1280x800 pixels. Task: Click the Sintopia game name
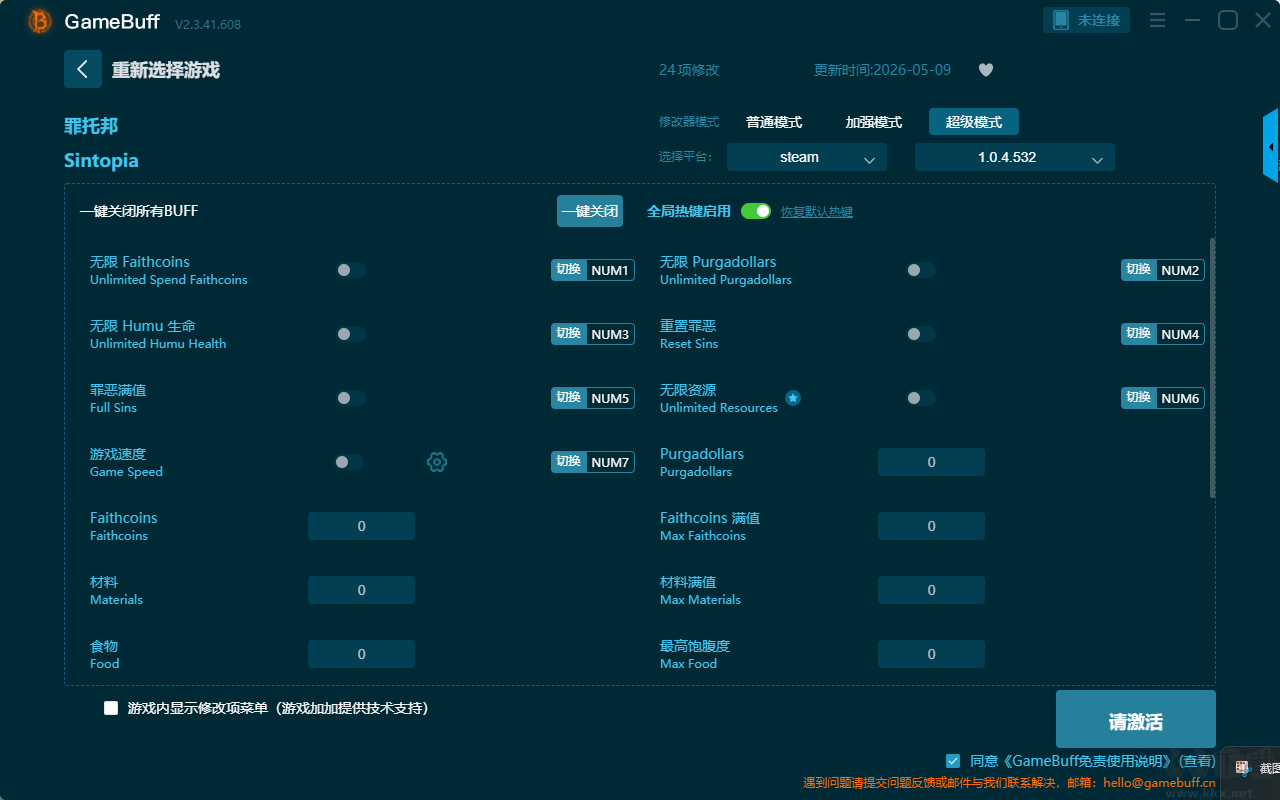pos(101,161)
